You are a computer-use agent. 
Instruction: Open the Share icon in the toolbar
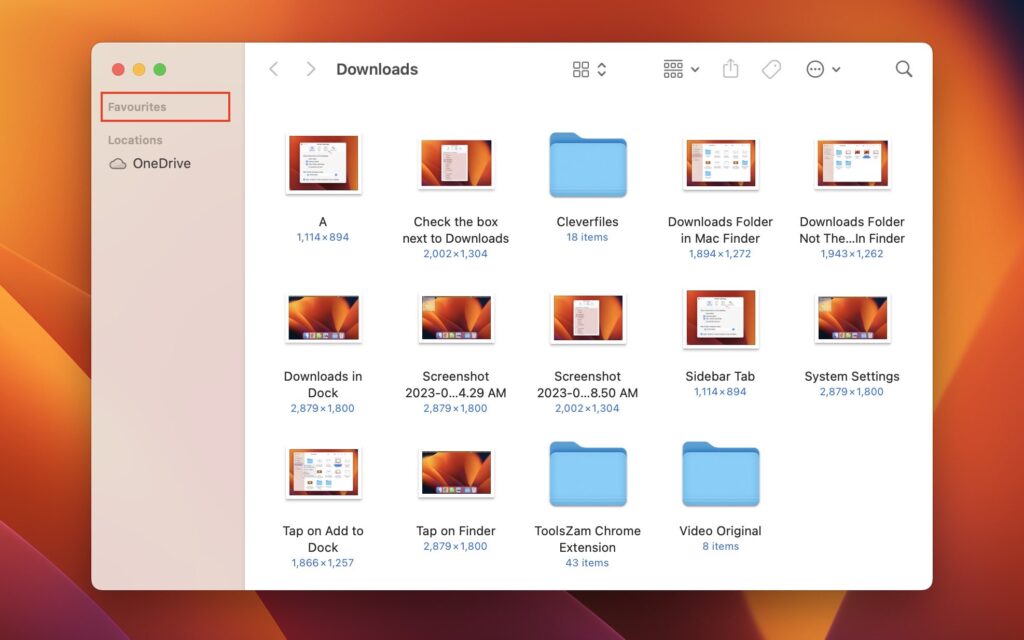point(730,69)
